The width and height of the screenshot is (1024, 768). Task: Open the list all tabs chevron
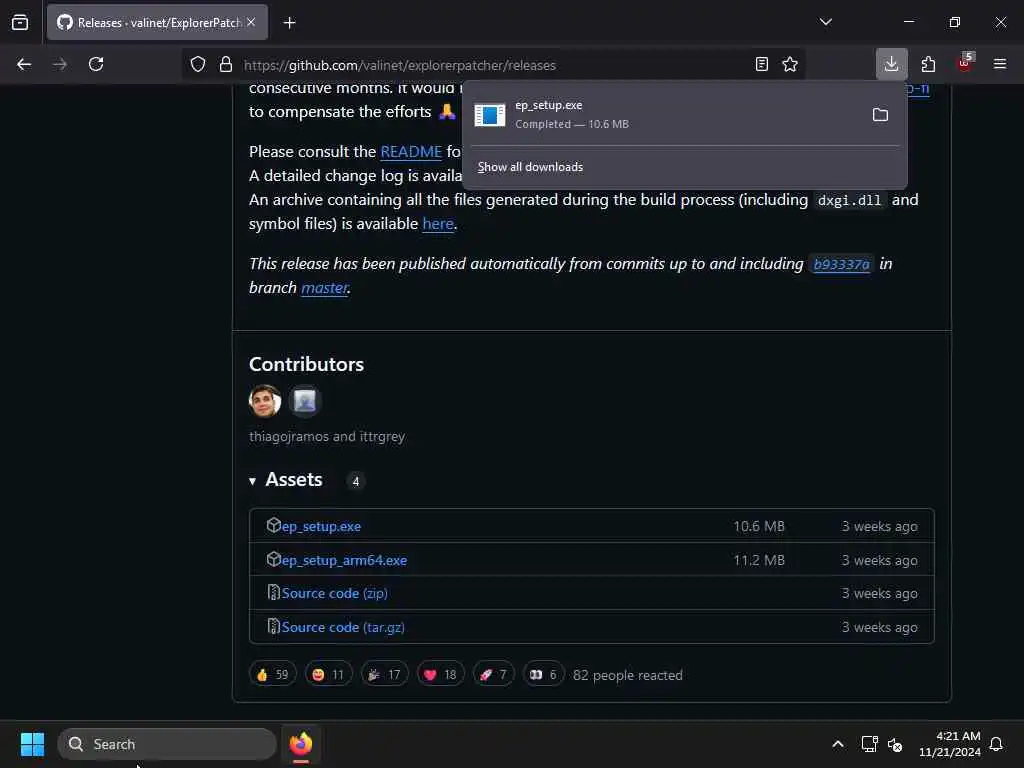click(x=825, y=22)
